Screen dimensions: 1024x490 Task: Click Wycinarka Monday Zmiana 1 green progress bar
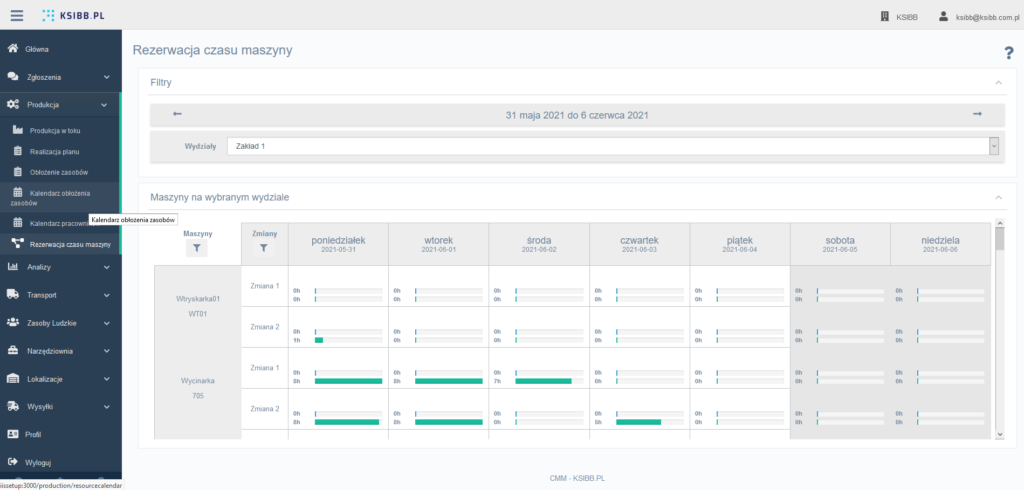click(348, 381)
